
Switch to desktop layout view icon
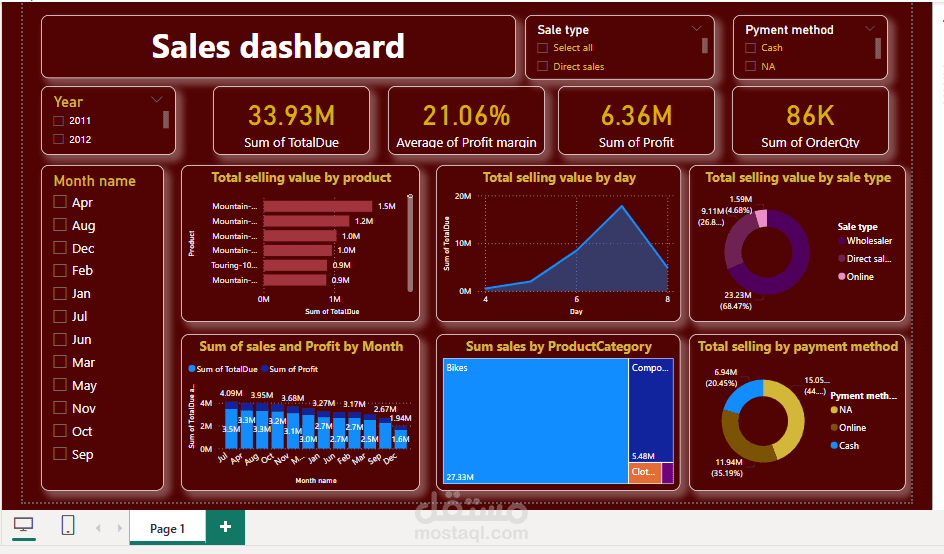click(23, 525)
